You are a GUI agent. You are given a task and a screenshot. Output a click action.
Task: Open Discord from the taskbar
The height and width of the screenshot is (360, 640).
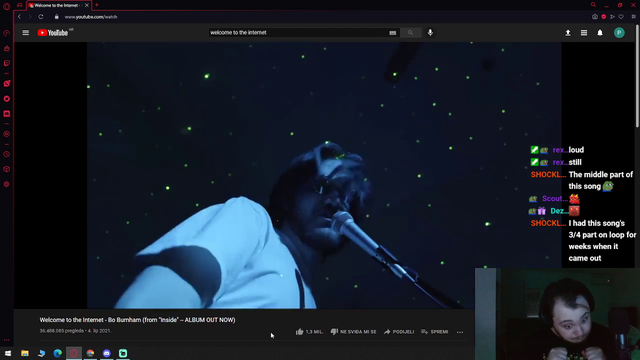coord(107,353)
